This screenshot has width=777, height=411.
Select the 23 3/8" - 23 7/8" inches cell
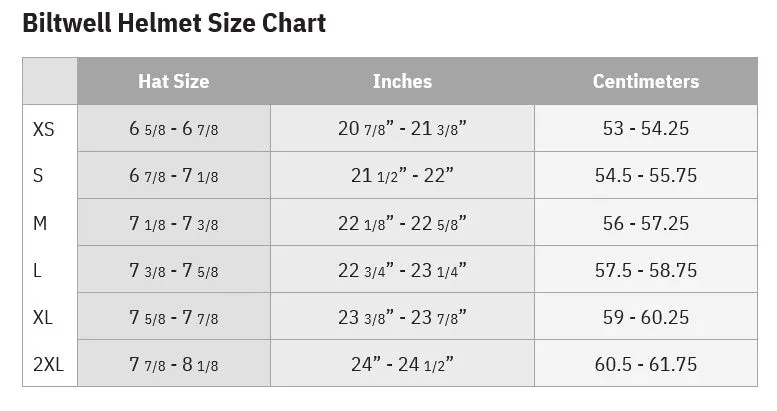pyautogui.click(x=402, y=317)
